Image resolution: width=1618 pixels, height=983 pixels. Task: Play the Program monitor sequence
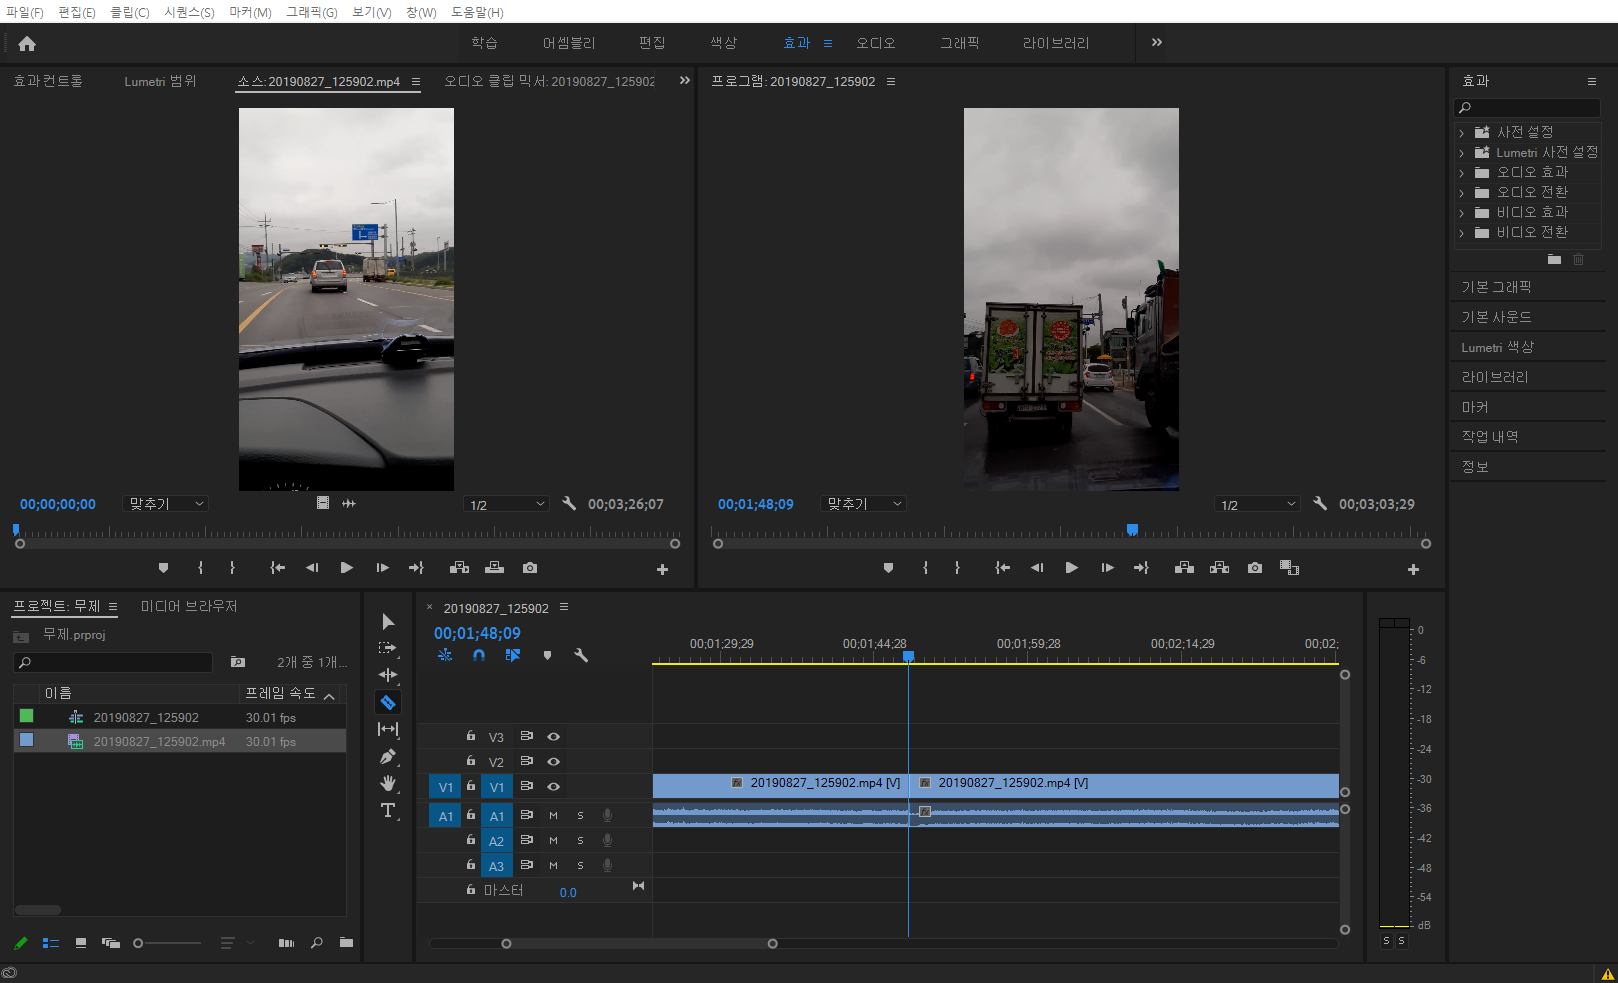[x=1071, y=568]
